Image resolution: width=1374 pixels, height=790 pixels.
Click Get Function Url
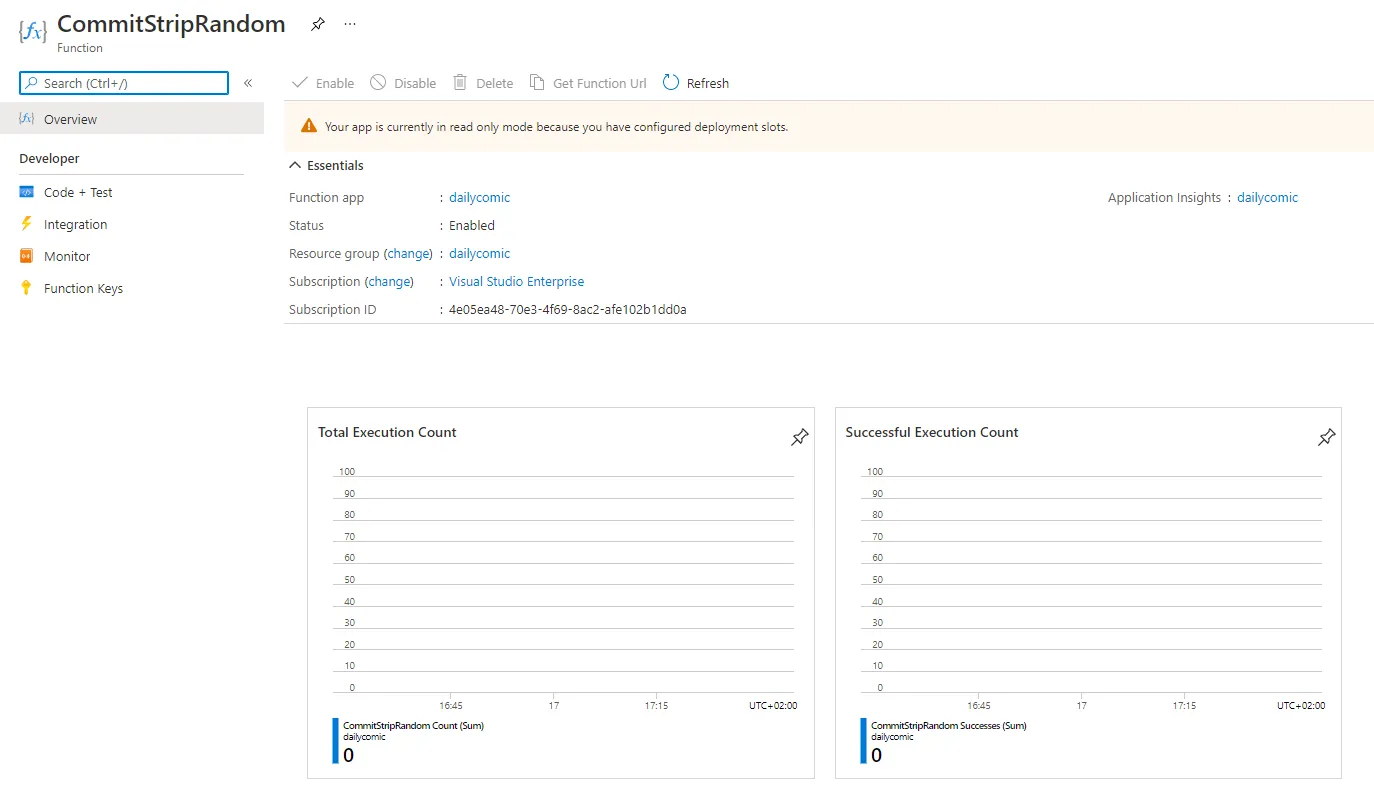[588, 83]
